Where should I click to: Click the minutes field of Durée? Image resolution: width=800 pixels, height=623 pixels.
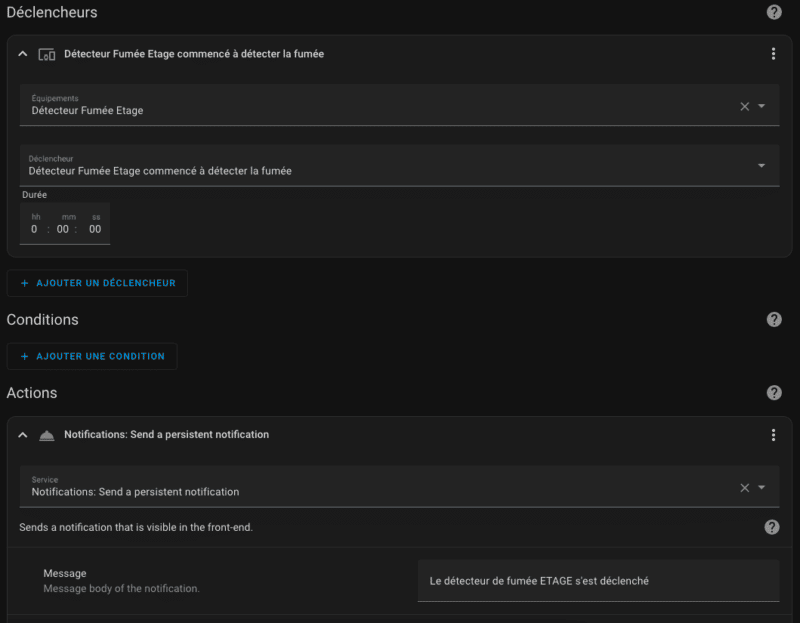[x=63, y=229]
